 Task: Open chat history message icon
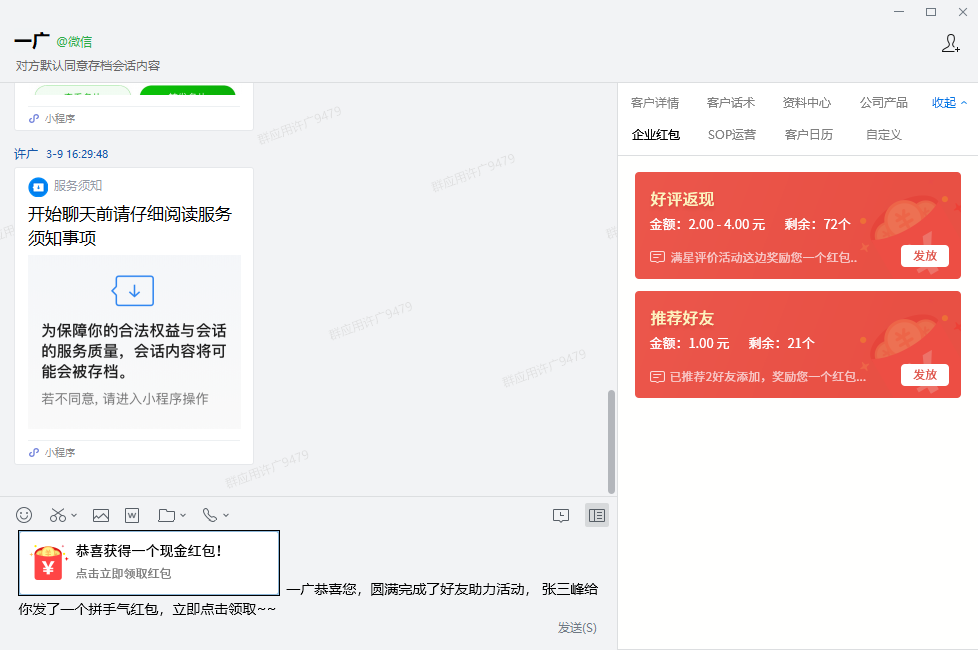coord(561,515)
